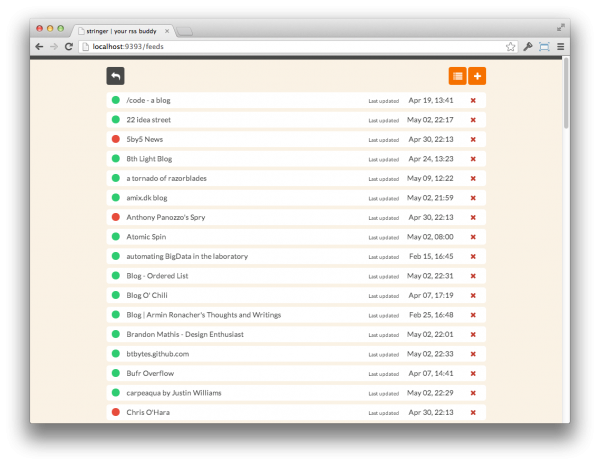Open 'a tornado of razorblades' link
The image size is (600, 465).
pyautogui.click(x=166, y=178)
